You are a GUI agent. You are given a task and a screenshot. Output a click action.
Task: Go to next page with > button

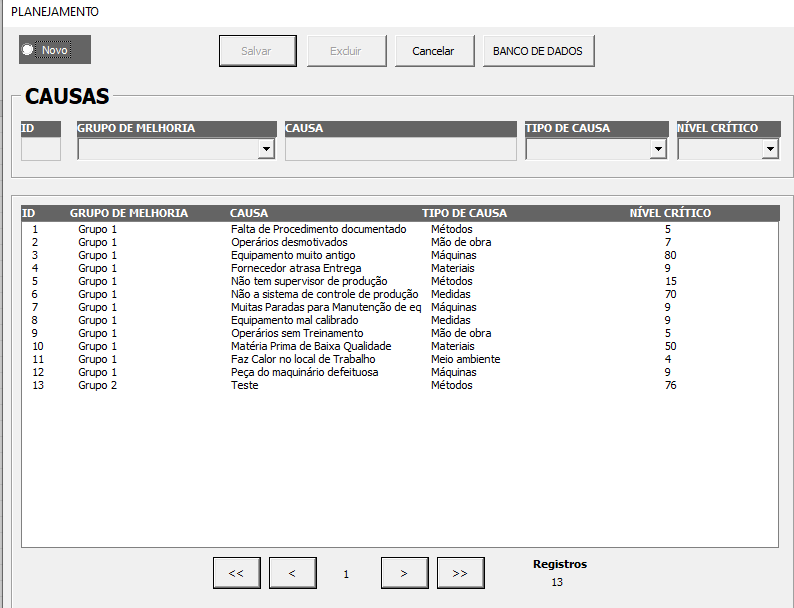coord(405,573)
